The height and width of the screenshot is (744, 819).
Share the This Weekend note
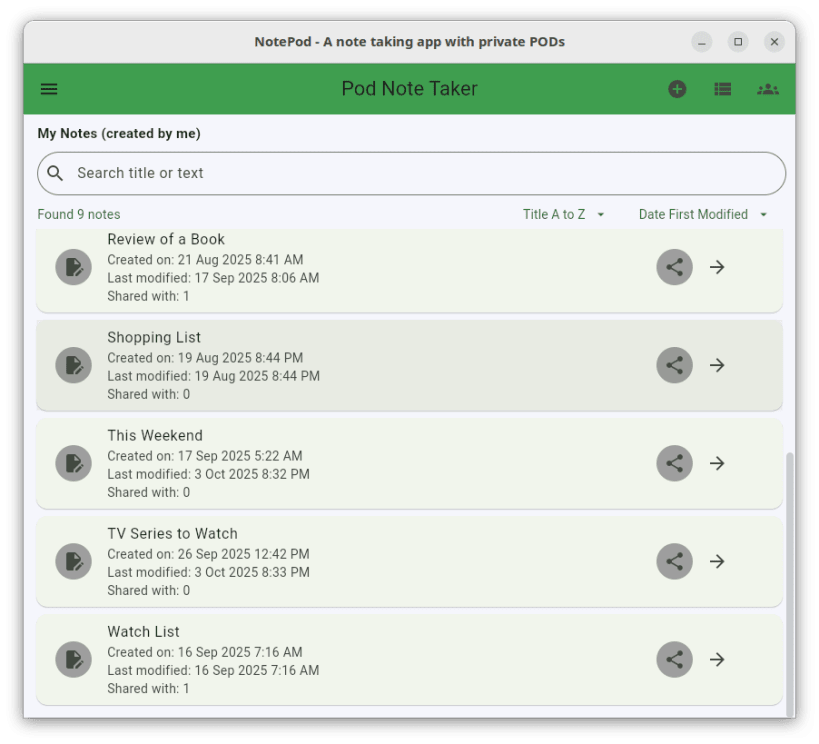[x=674, y=463]
